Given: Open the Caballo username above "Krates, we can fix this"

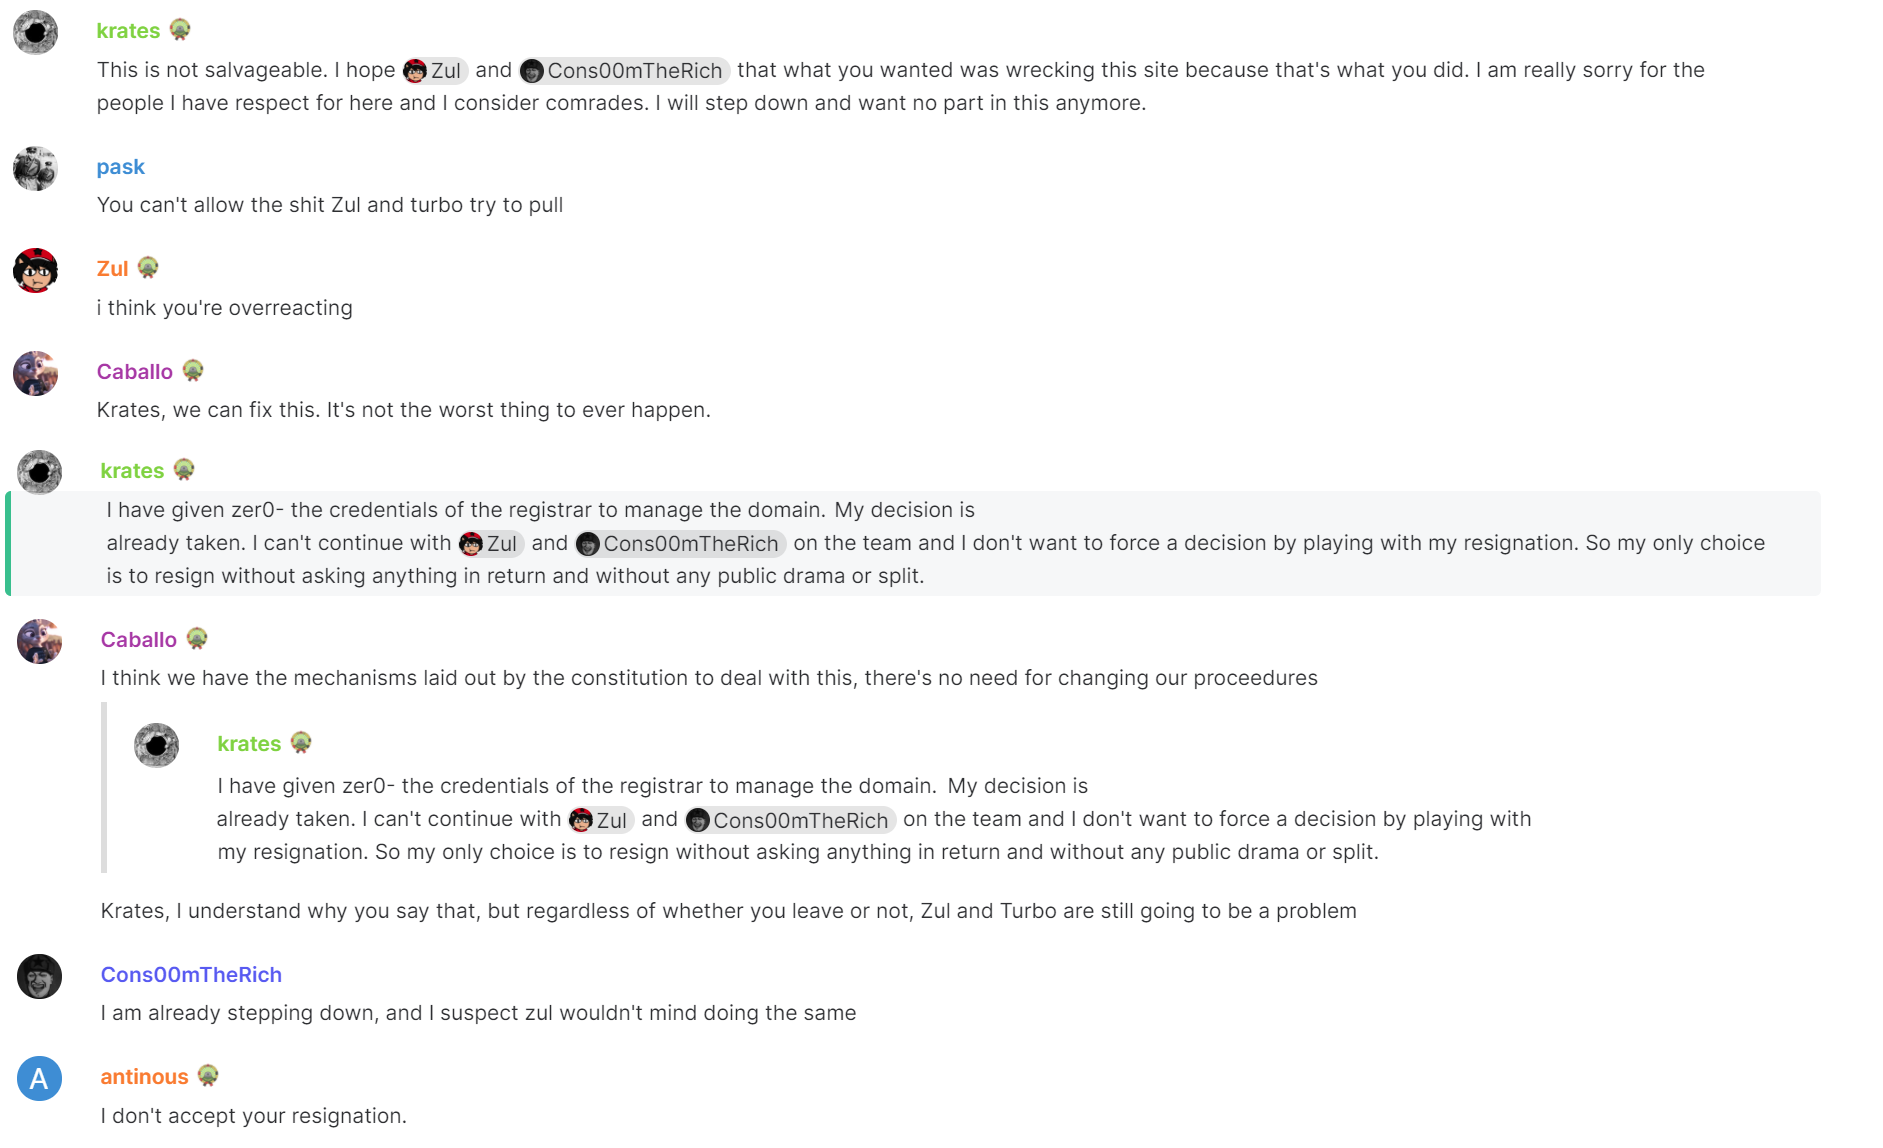Looking at the screenshot, I should 135,372.
